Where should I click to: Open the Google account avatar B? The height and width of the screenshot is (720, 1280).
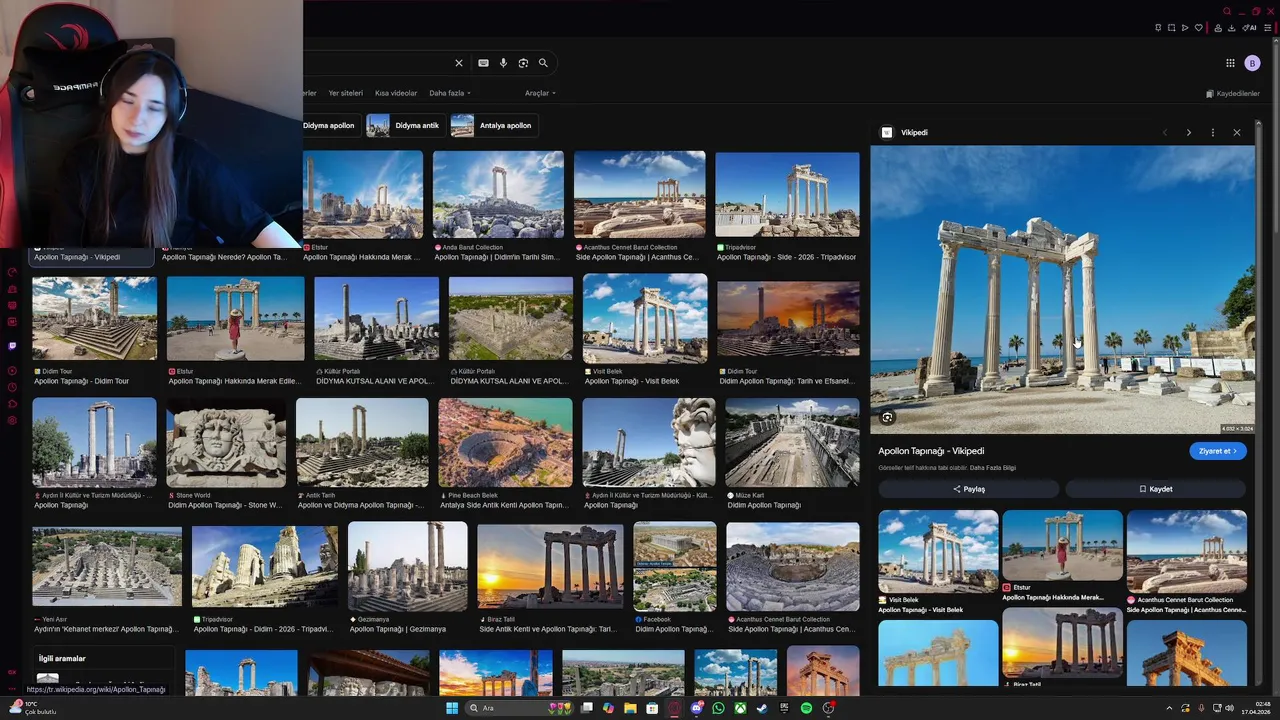coord(1252,63)
